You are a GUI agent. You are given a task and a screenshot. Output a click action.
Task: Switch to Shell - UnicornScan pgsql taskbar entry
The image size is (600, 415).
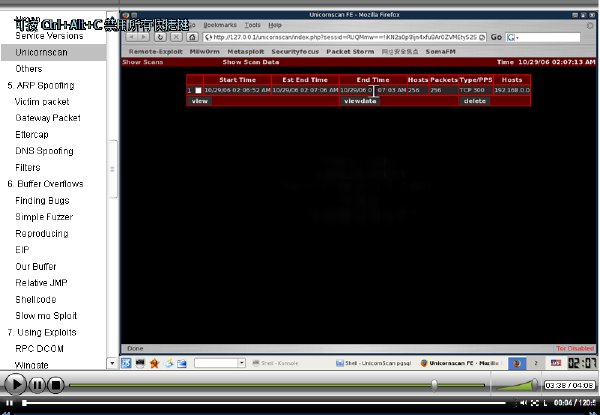tap(373, 363)
